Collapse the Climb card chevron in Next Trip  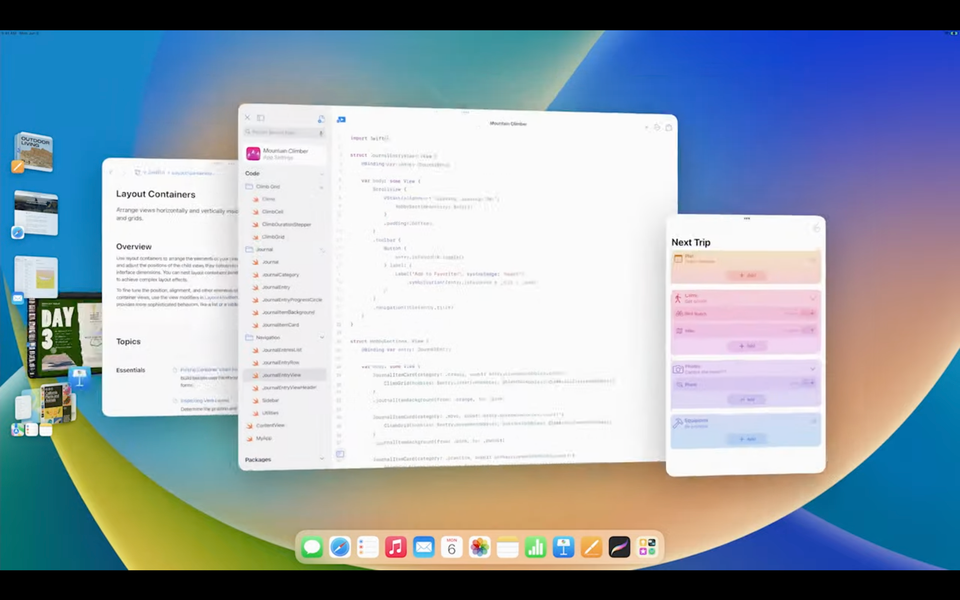813,298
